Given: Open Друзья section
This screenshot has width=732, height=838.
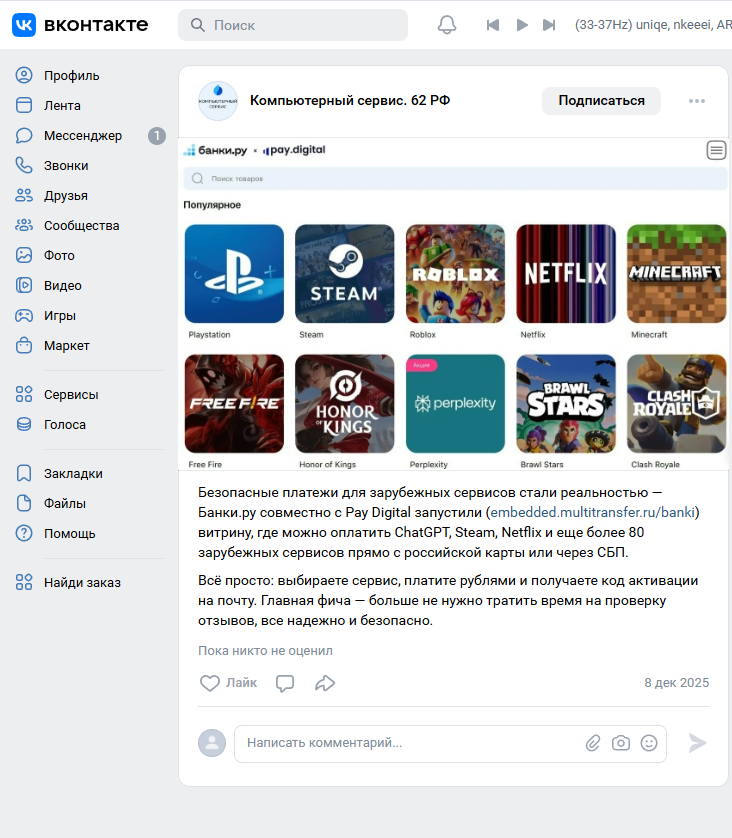Looking at the screenshot, I should (x=66, y=196).
